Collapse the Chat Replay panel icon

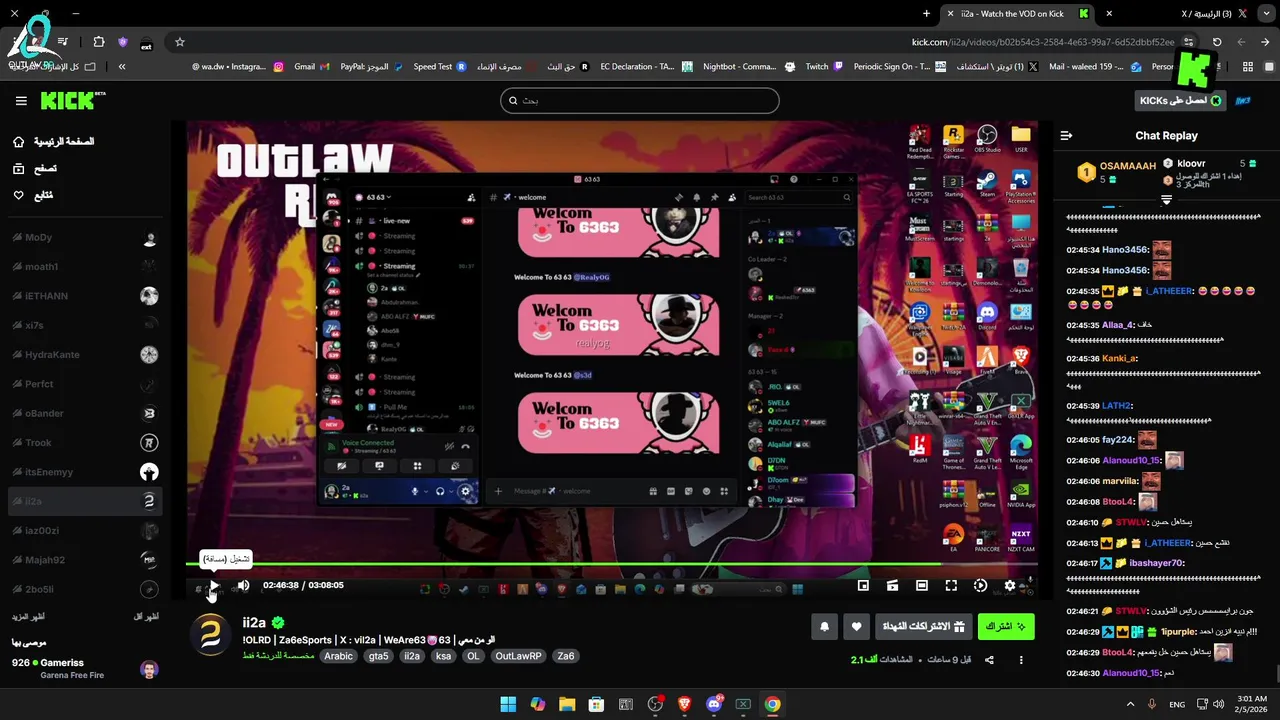click(1066, 136)
